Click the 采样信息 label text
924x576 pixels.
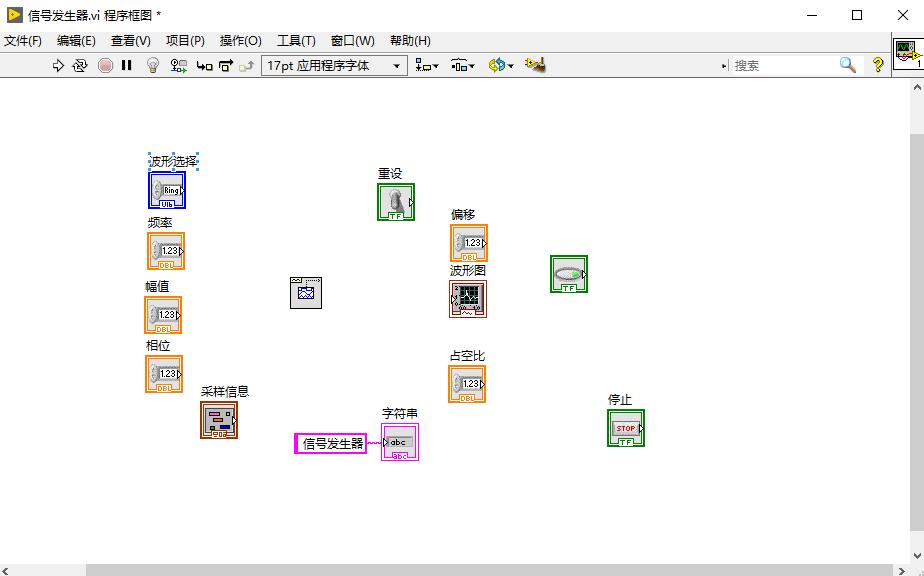[x=225, y=391]
